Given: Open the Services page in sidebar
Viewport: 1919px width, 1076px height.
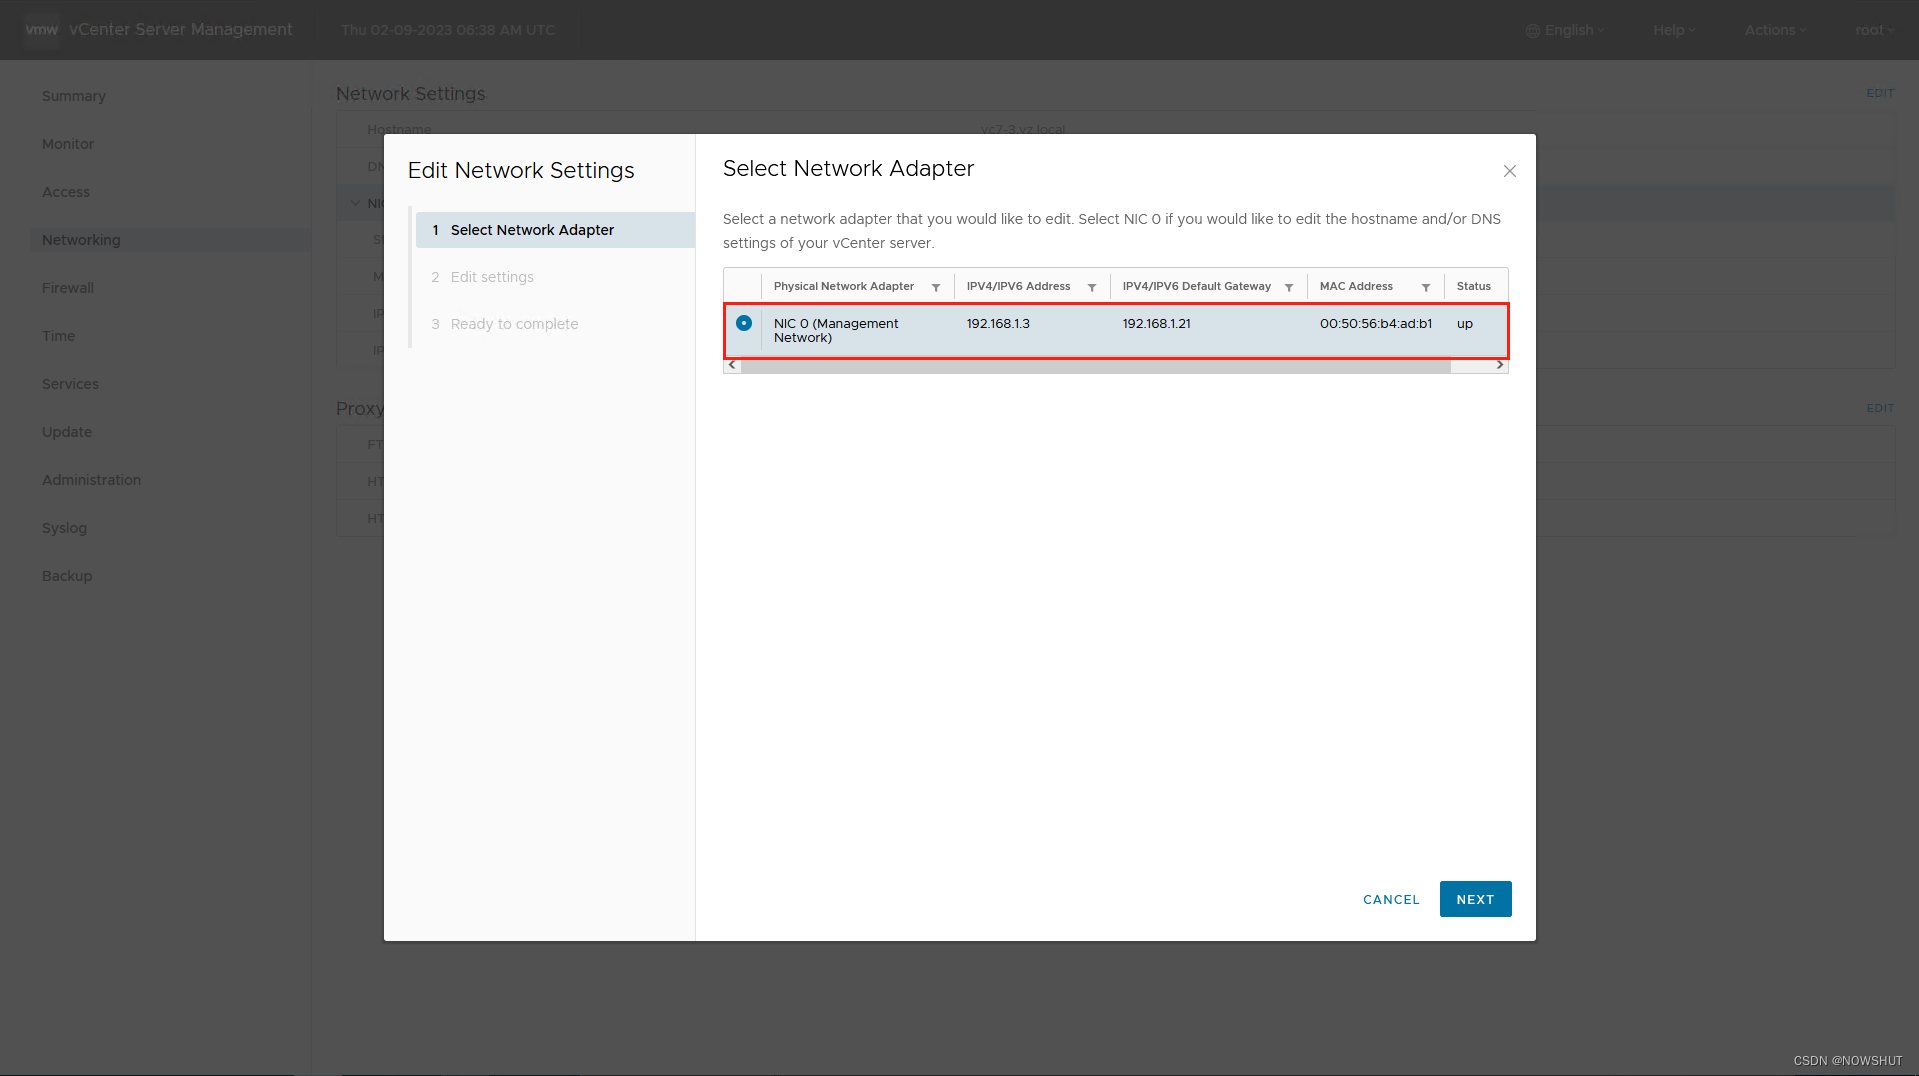Looking at the screenshot, I should [x=70, y=384].
